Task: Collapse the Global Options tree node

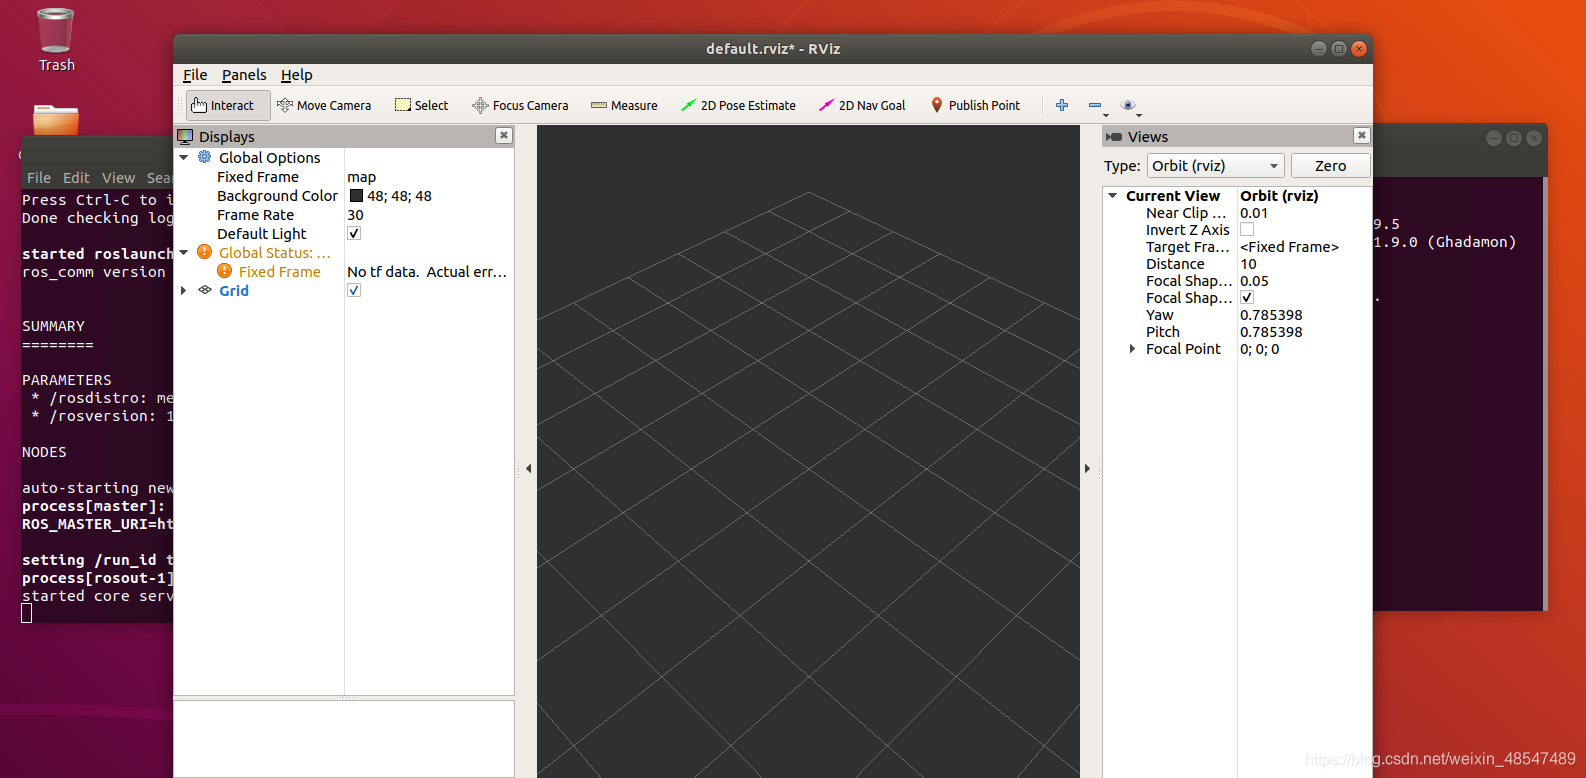Action: (184, 158)
